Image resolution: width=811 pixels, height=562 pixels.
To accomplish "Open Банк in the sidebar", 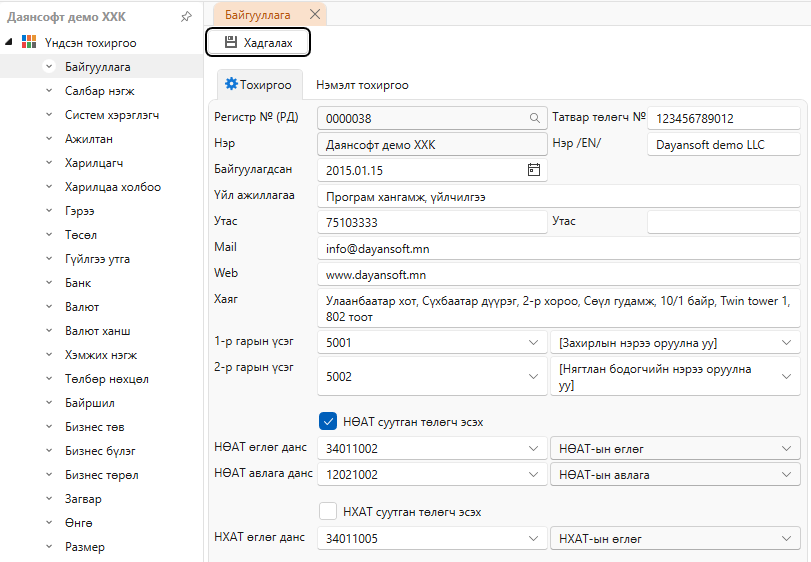I will 78,283.
